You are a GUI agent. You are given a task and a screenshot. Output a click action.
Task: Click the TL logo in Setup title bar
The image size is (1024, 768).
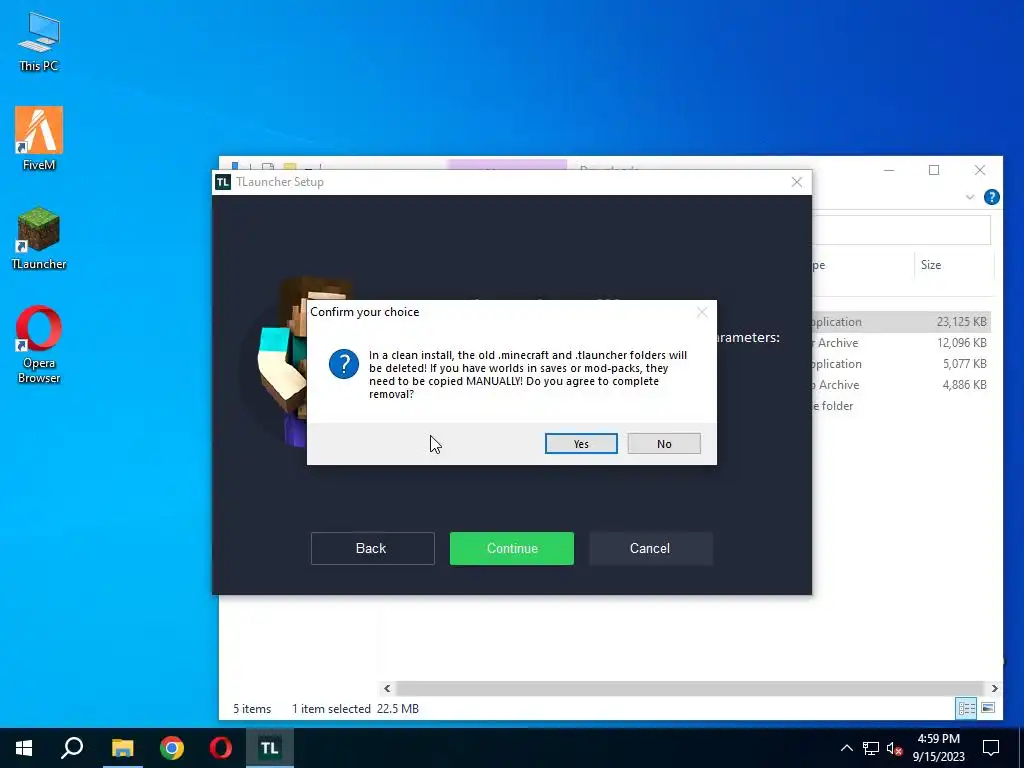(223, 182)
